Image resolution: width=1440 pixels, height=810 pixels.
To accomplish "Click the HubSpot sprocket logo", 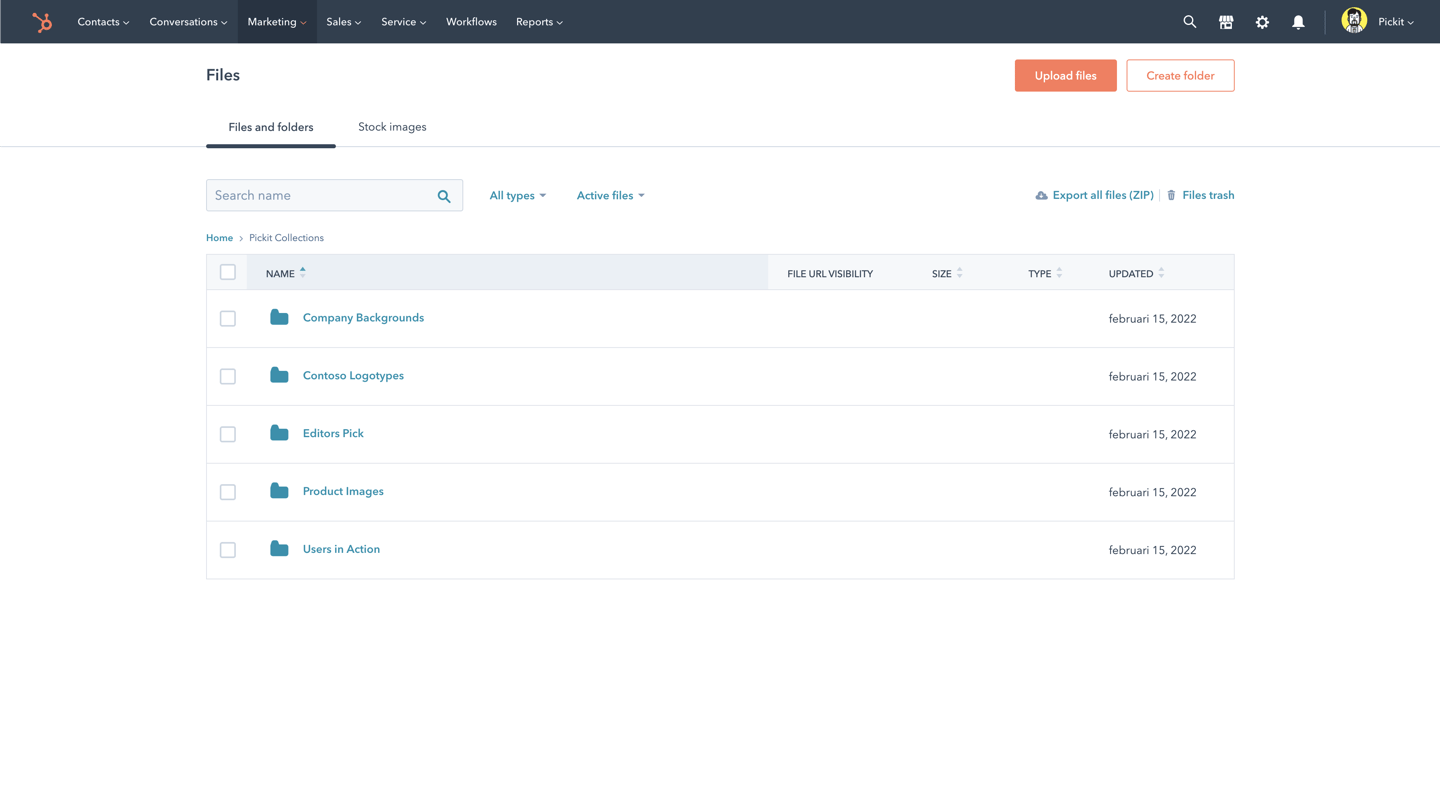I will 42,22.
